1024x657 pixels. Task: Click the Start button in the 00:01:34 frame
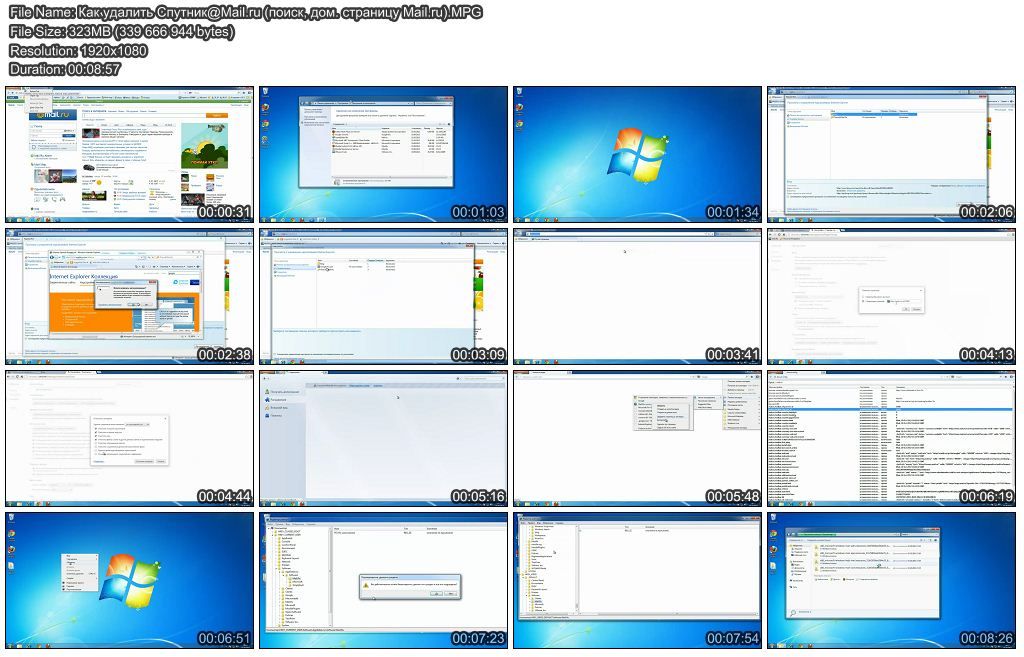tap(519, 219)
